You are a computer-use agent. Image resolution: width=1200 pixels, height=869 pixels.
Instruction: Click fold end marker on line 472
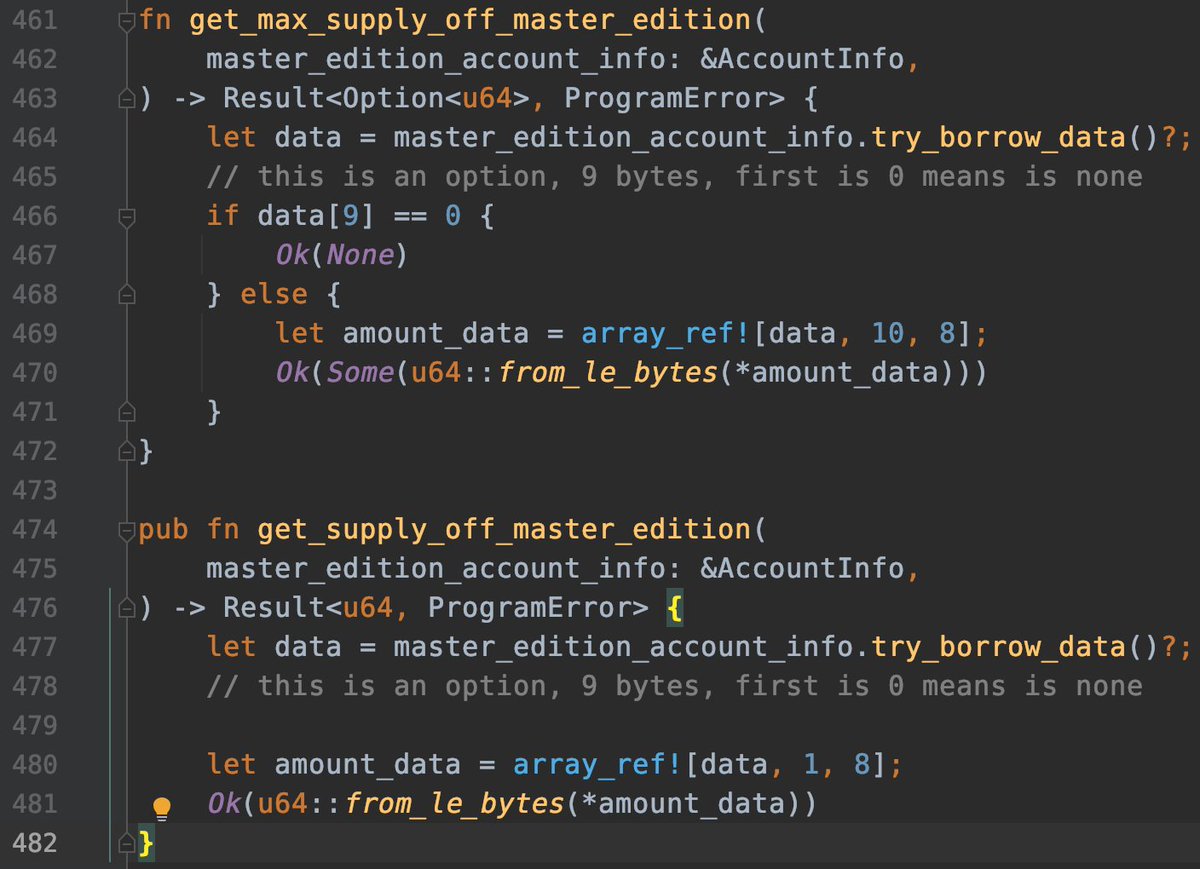[126, 451]
